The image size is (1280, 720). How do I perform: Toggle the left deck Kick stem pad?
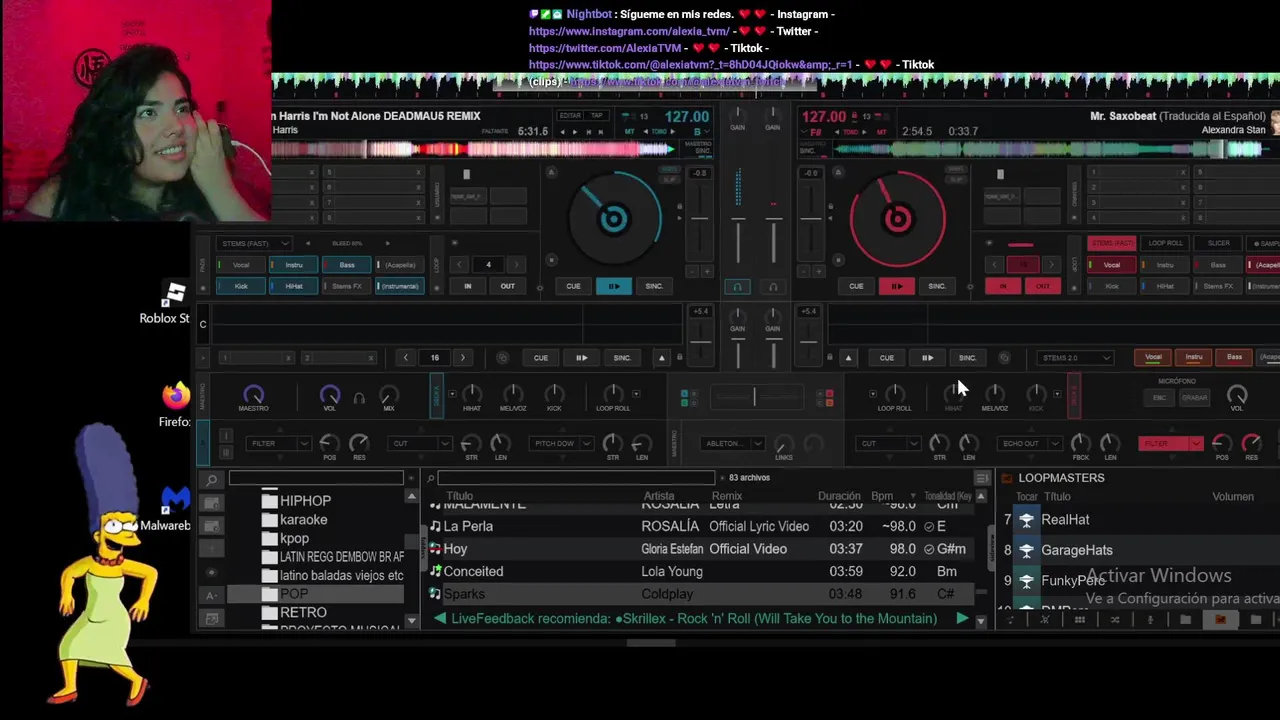click(x=241, y=286)
